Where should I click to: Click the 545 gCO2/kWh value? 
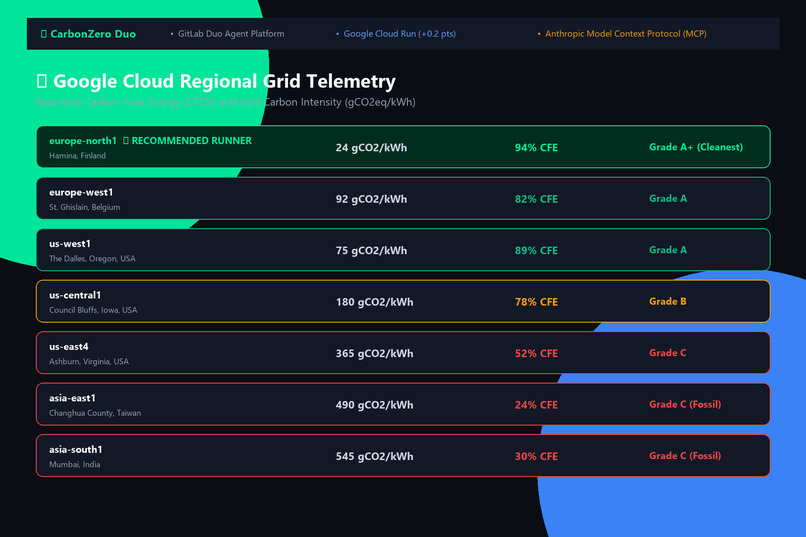click(374, 456)
